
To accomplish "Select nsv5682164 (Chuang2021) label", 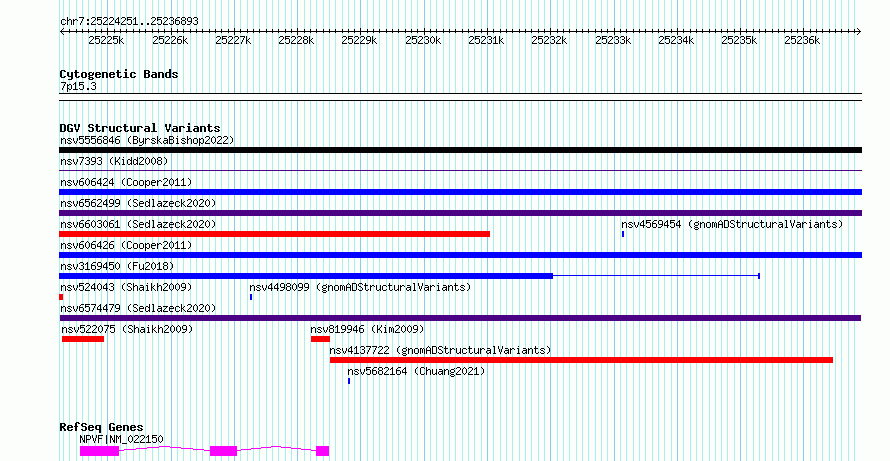I will [x=416, y=371].
